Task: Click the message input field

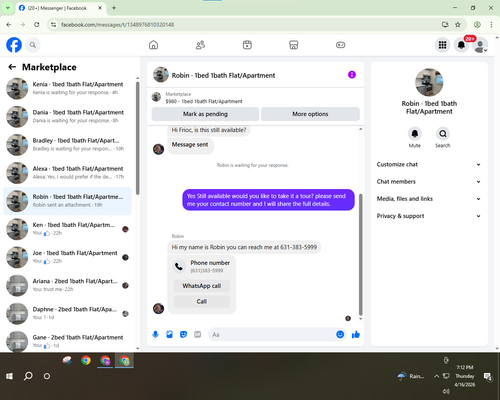Action: (272, 334)
